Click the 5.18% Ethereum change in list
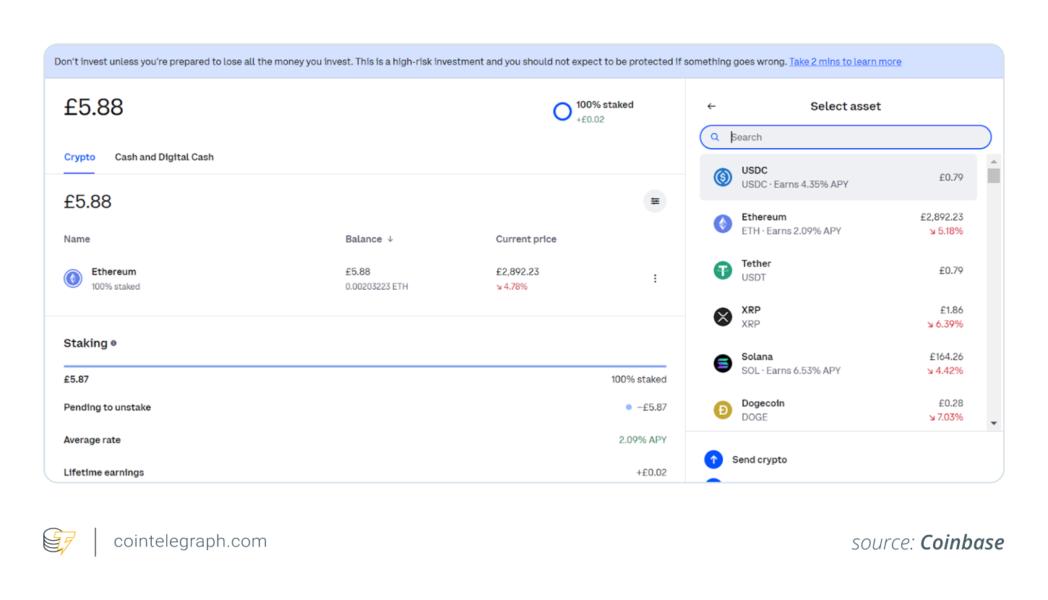1048x600 pixels. [946, 231]
